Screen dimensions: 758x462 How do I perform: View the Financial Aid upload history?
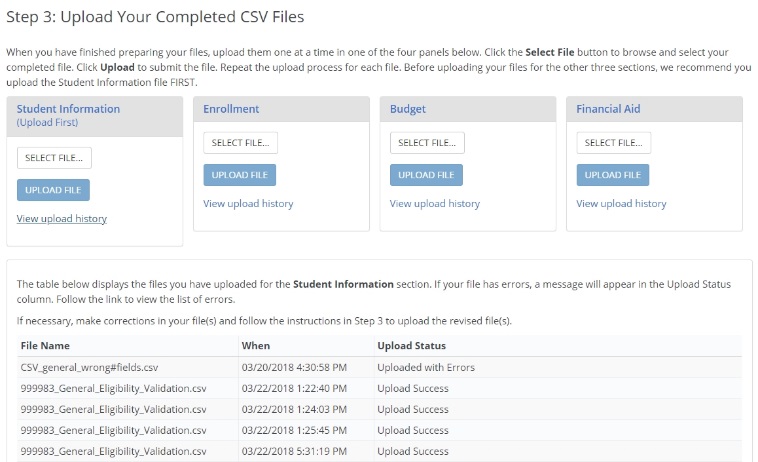pos(621,203)
